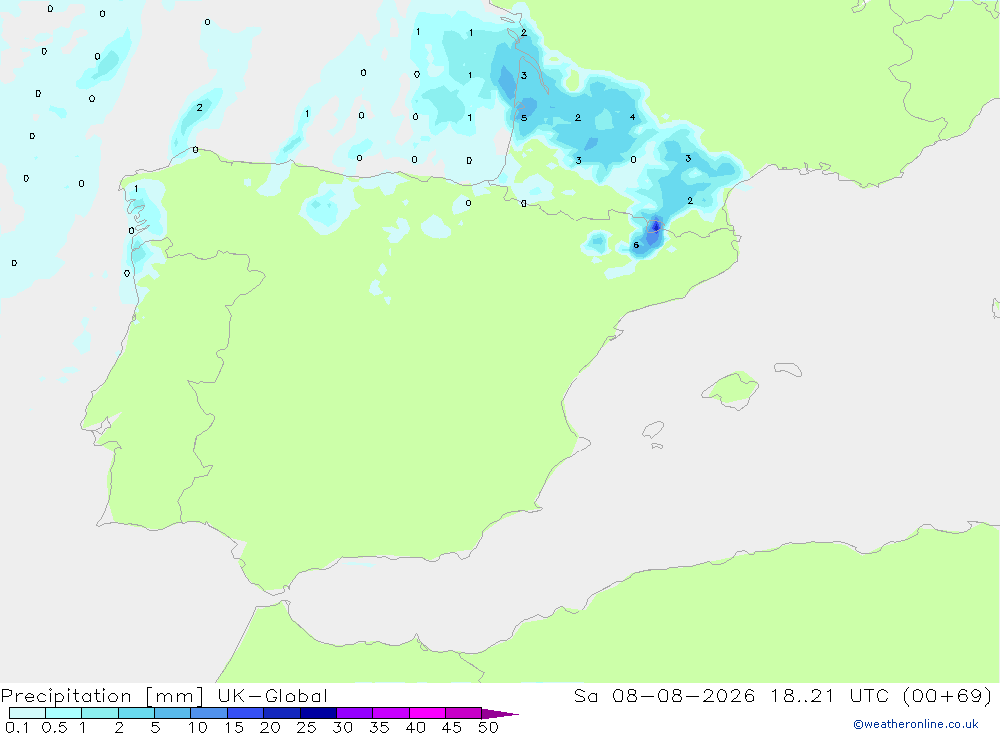The height and width of the screenshot is (733, 1000).
Task: Click the dark blue heaviest-rain spot over the Pyrenees
Action: (656, 226)
